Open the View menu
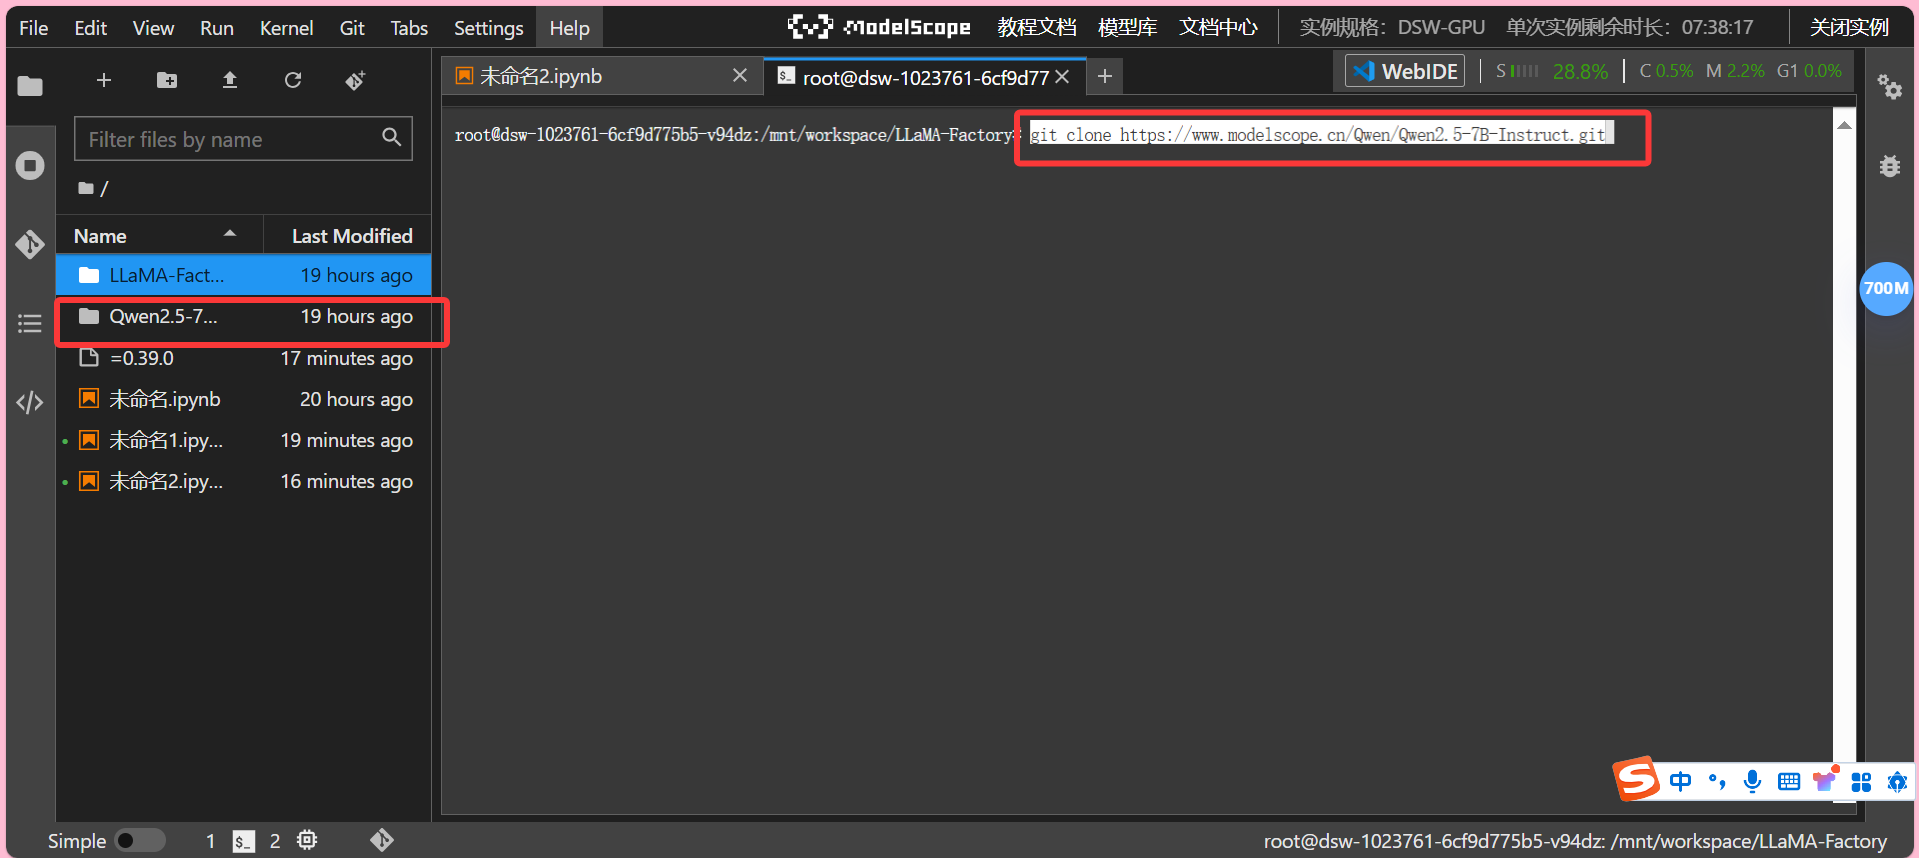 [x=153, y=28]
